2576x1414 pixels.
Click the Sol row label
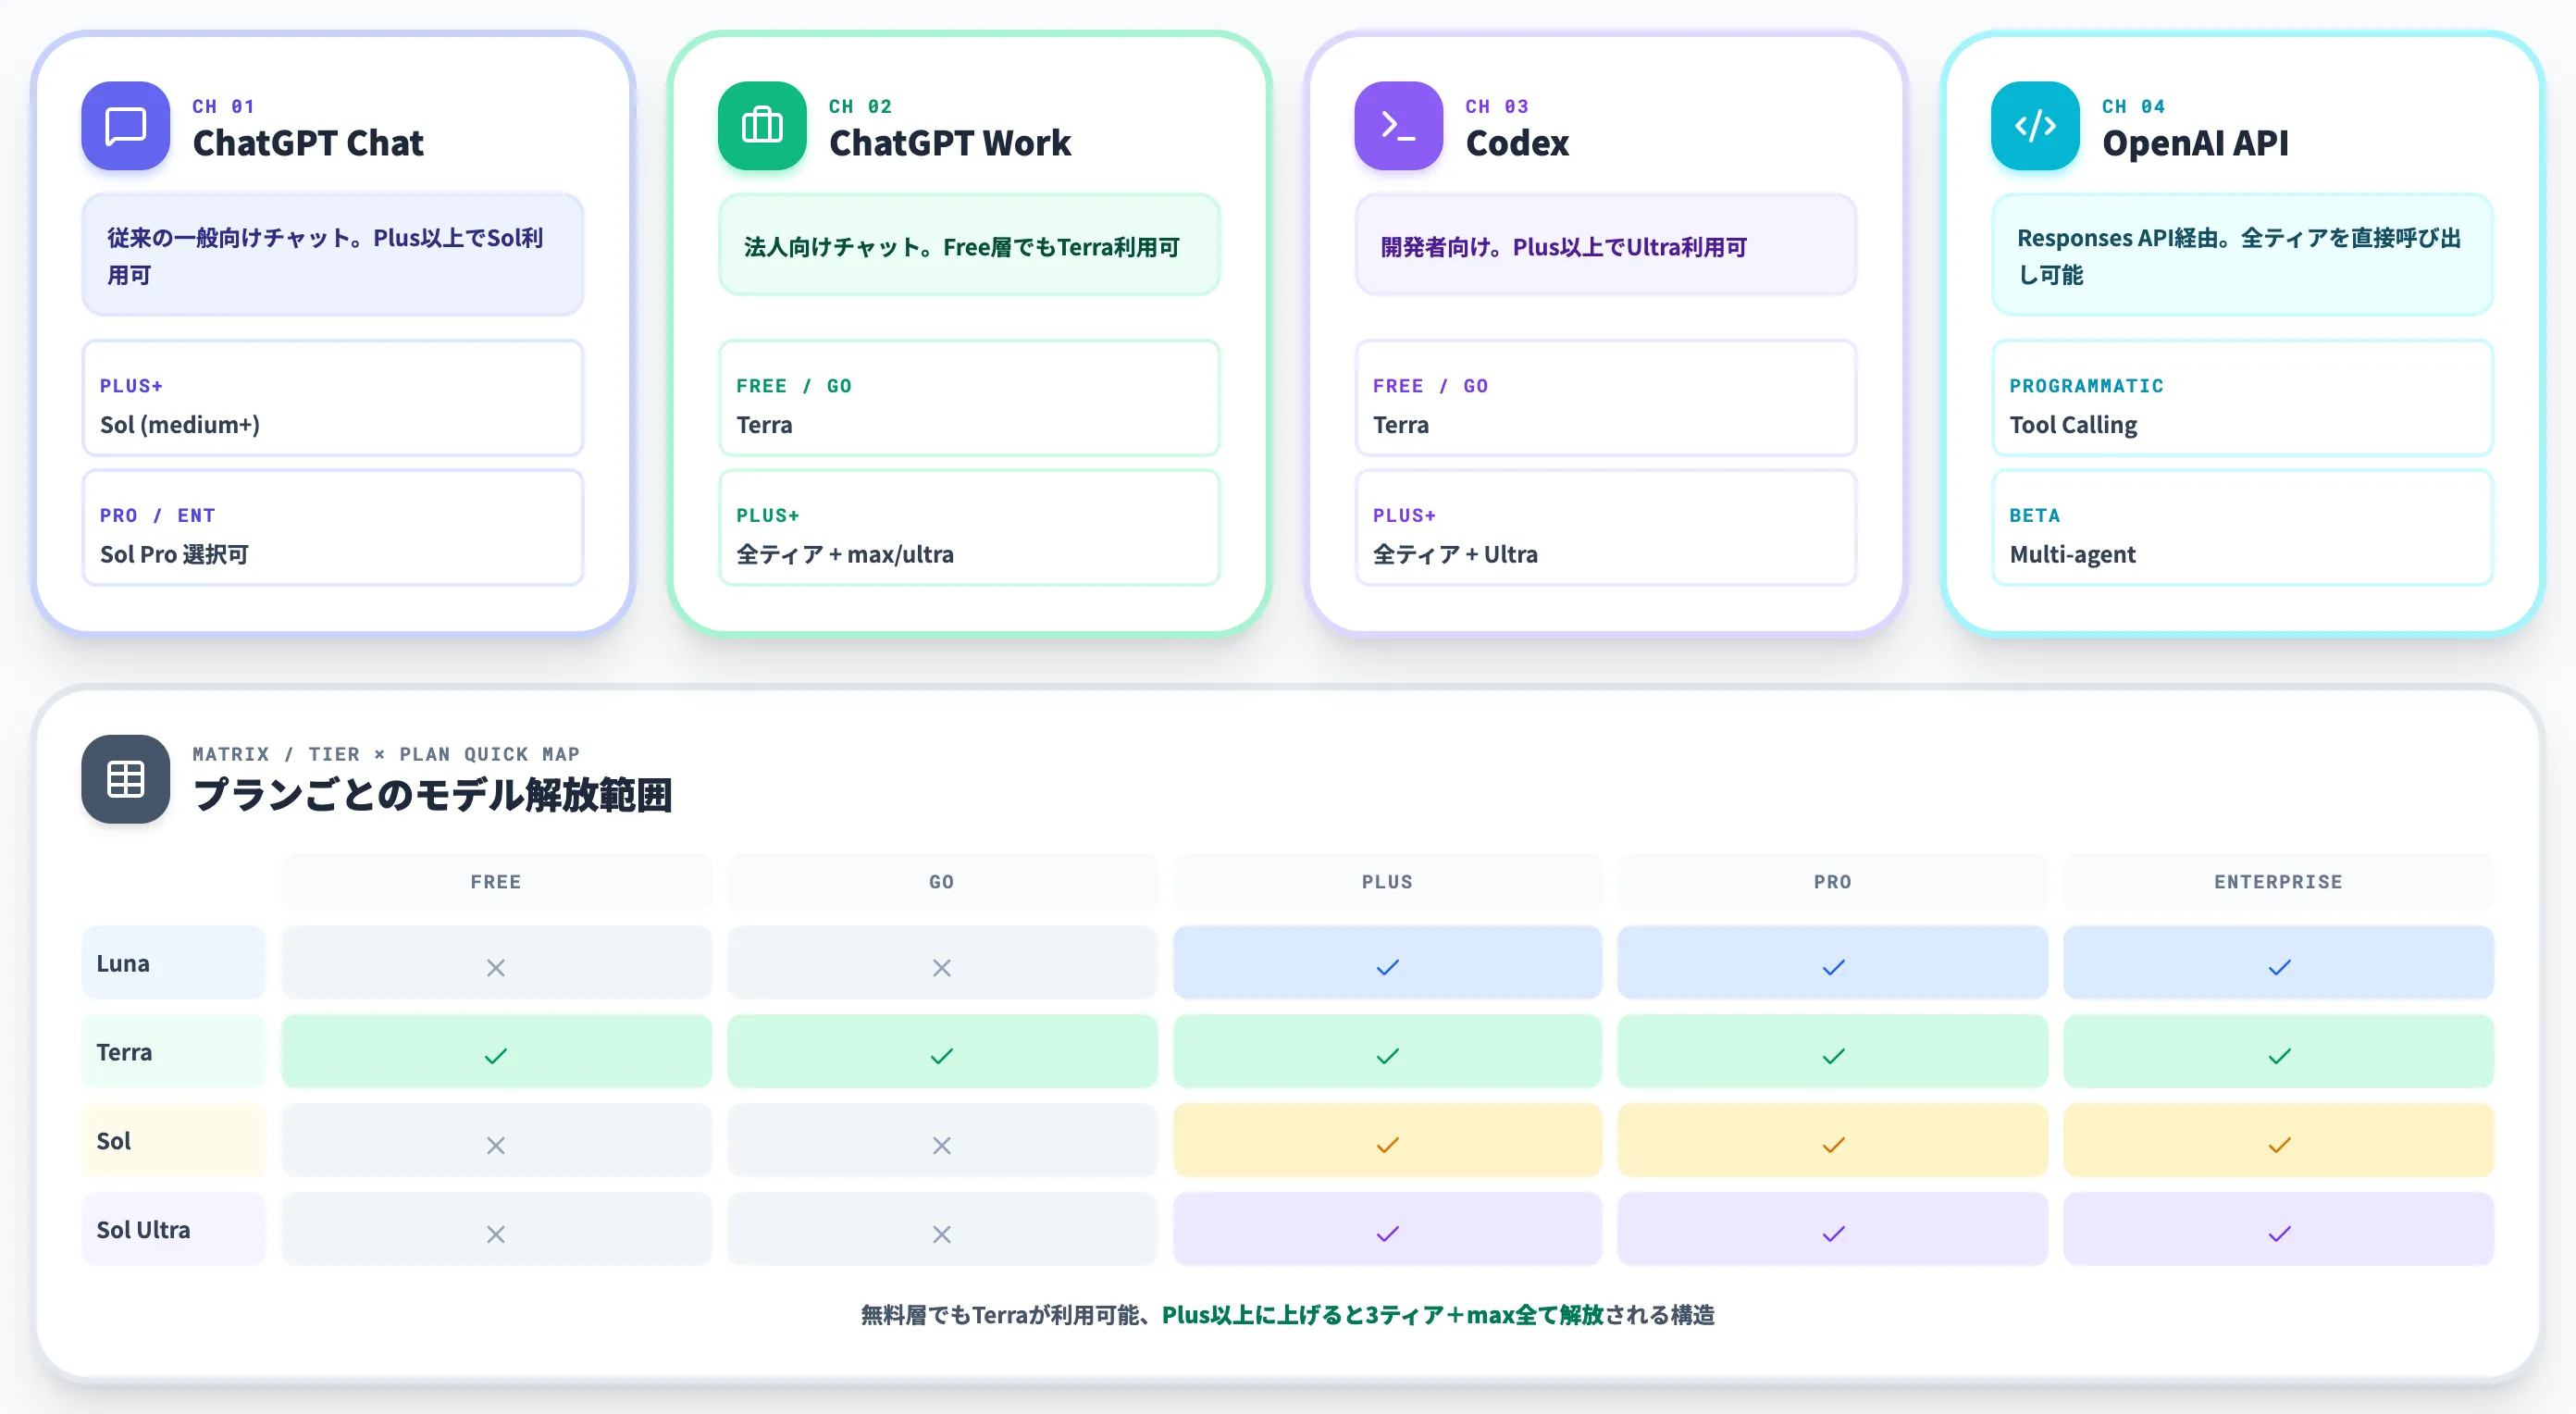(x=173, y=1141)
